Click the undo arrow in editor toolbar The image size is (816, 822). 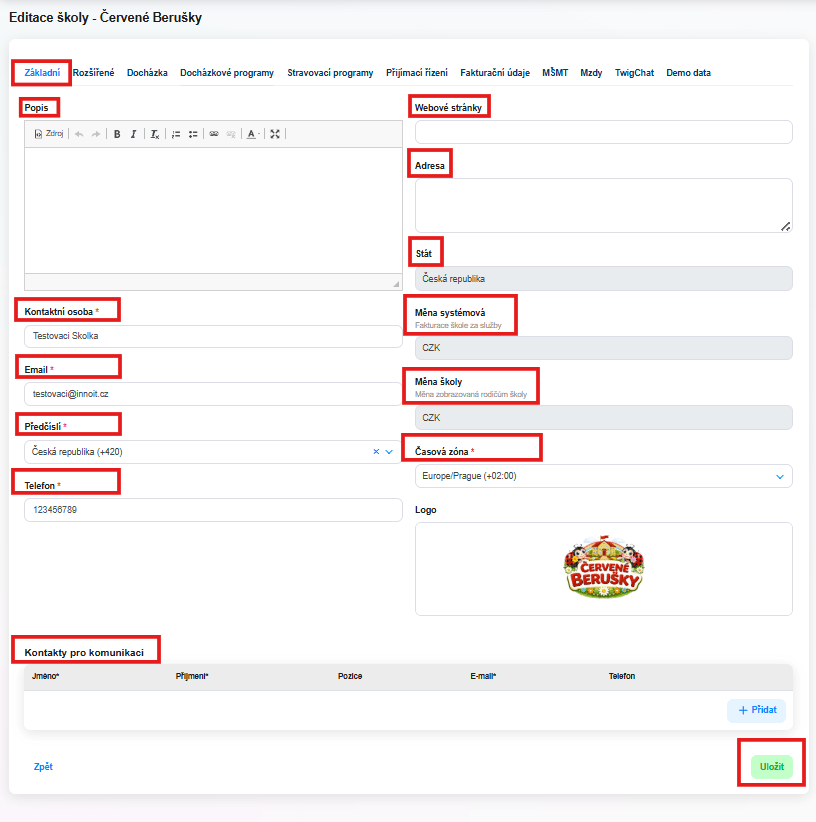[79, 134]
